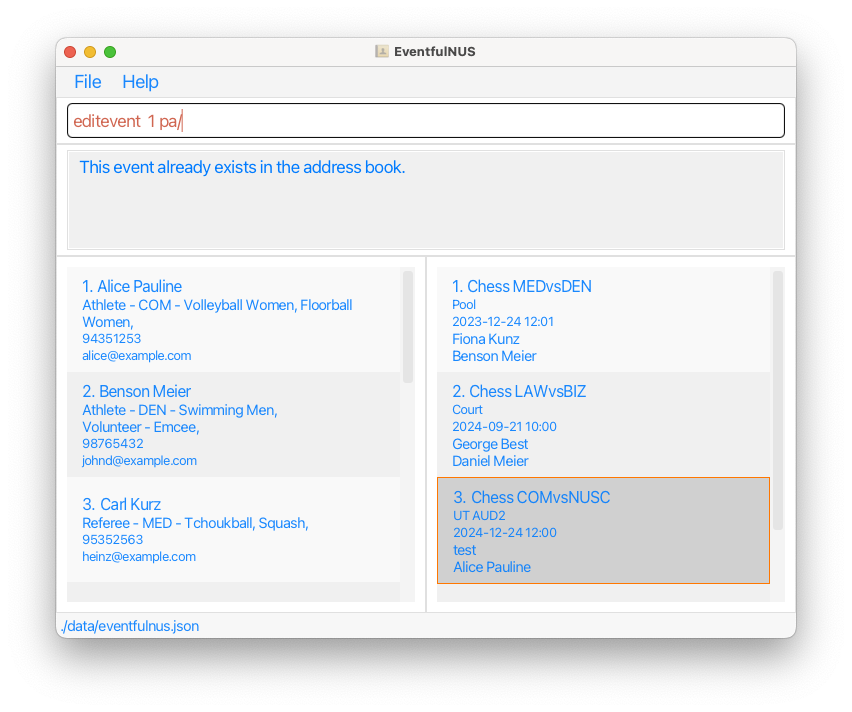Screen dimensions: 852x712
Task: Click 'test' in Chess COMvsNUSC event
Action: click(465, 550)
